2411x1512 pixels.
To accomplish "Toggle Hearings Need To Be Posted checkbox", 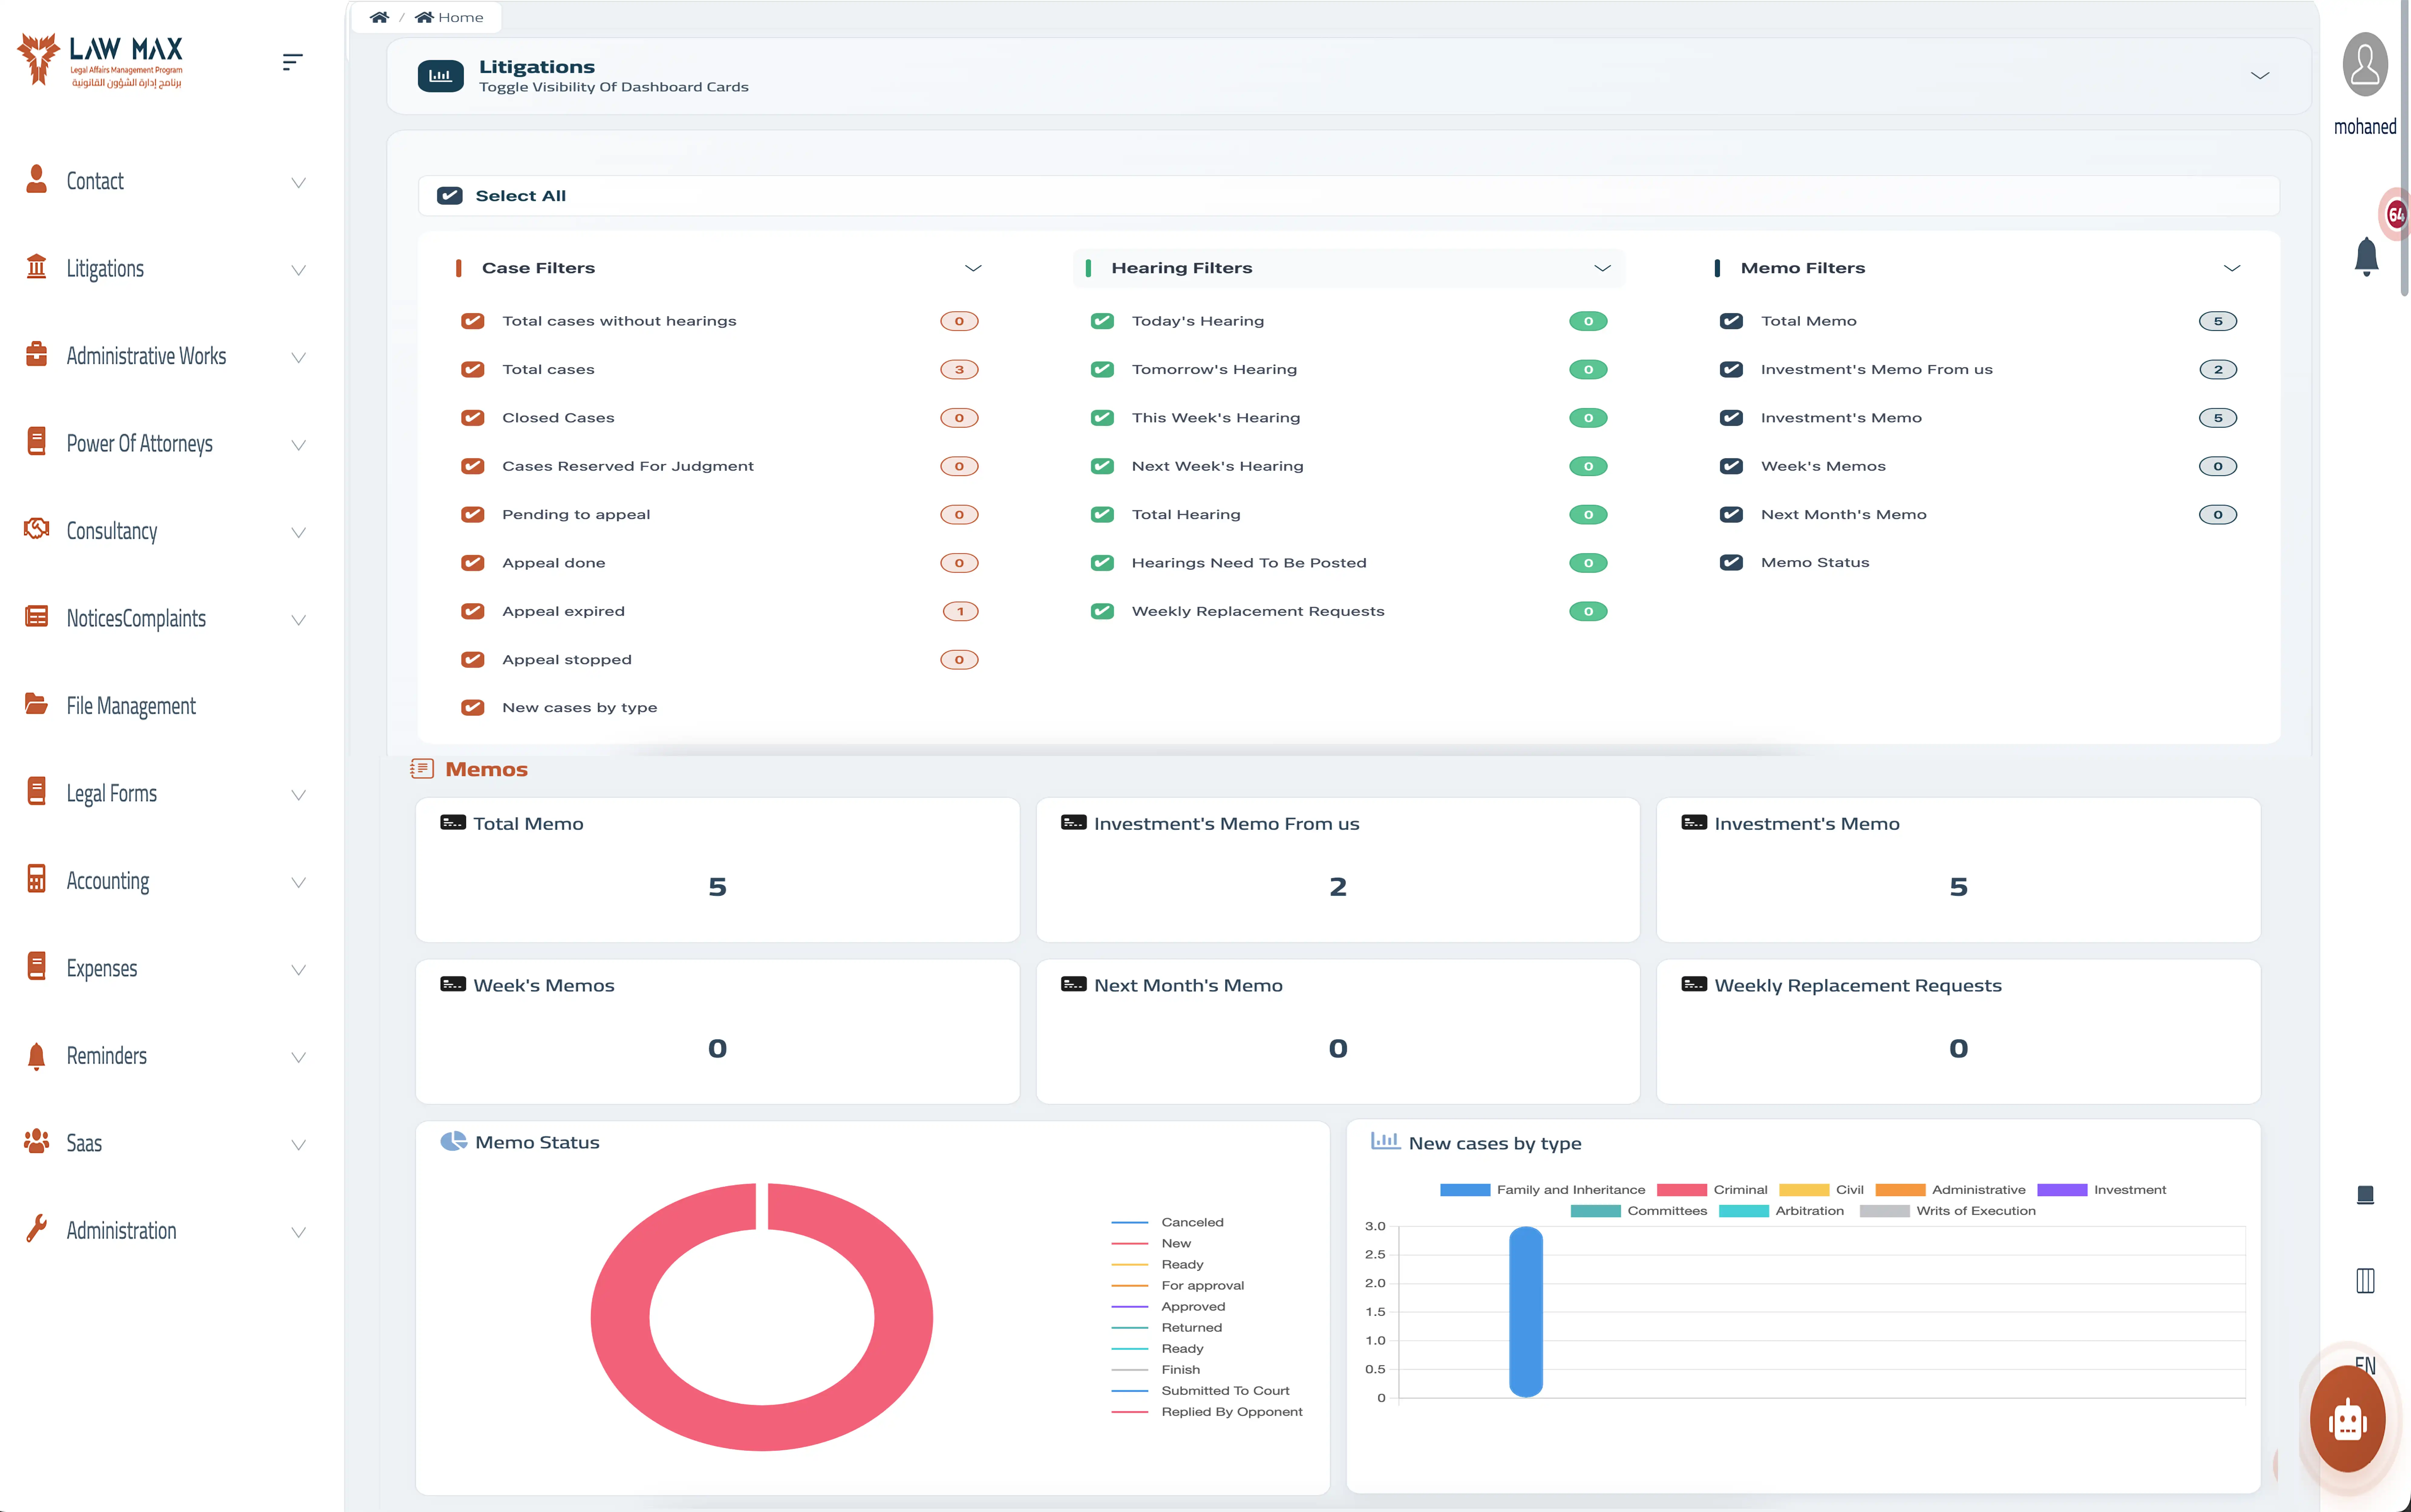I will pyautogui.click(x=1102, y=563).
